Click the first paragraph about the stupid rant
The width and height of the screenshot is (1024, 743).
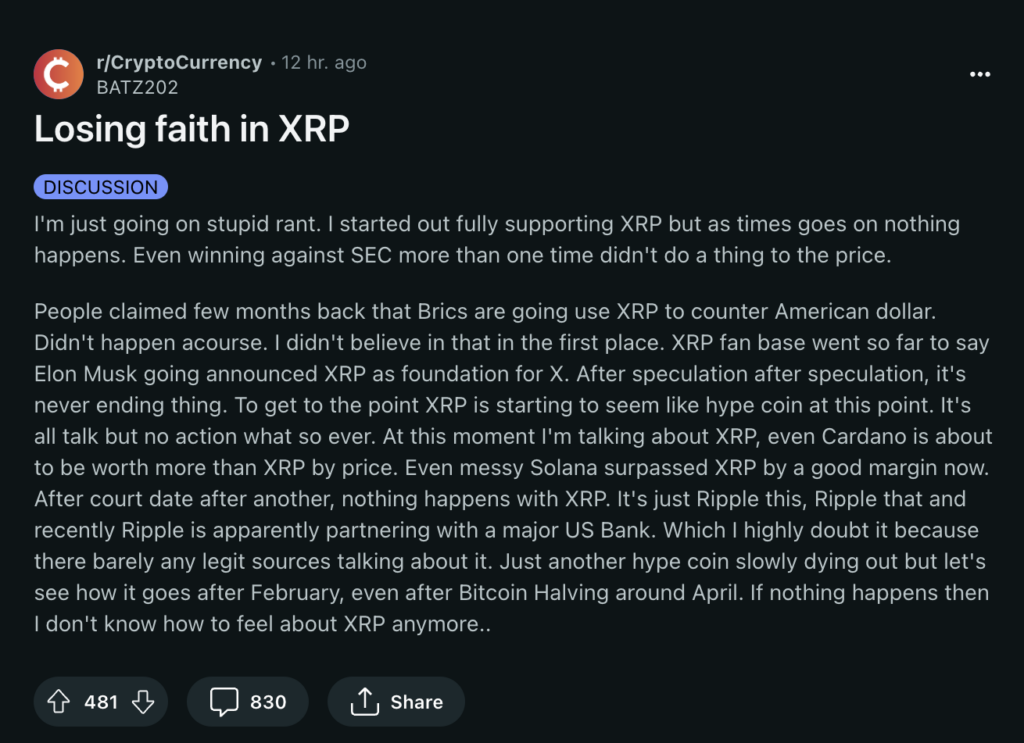point(497,239)
